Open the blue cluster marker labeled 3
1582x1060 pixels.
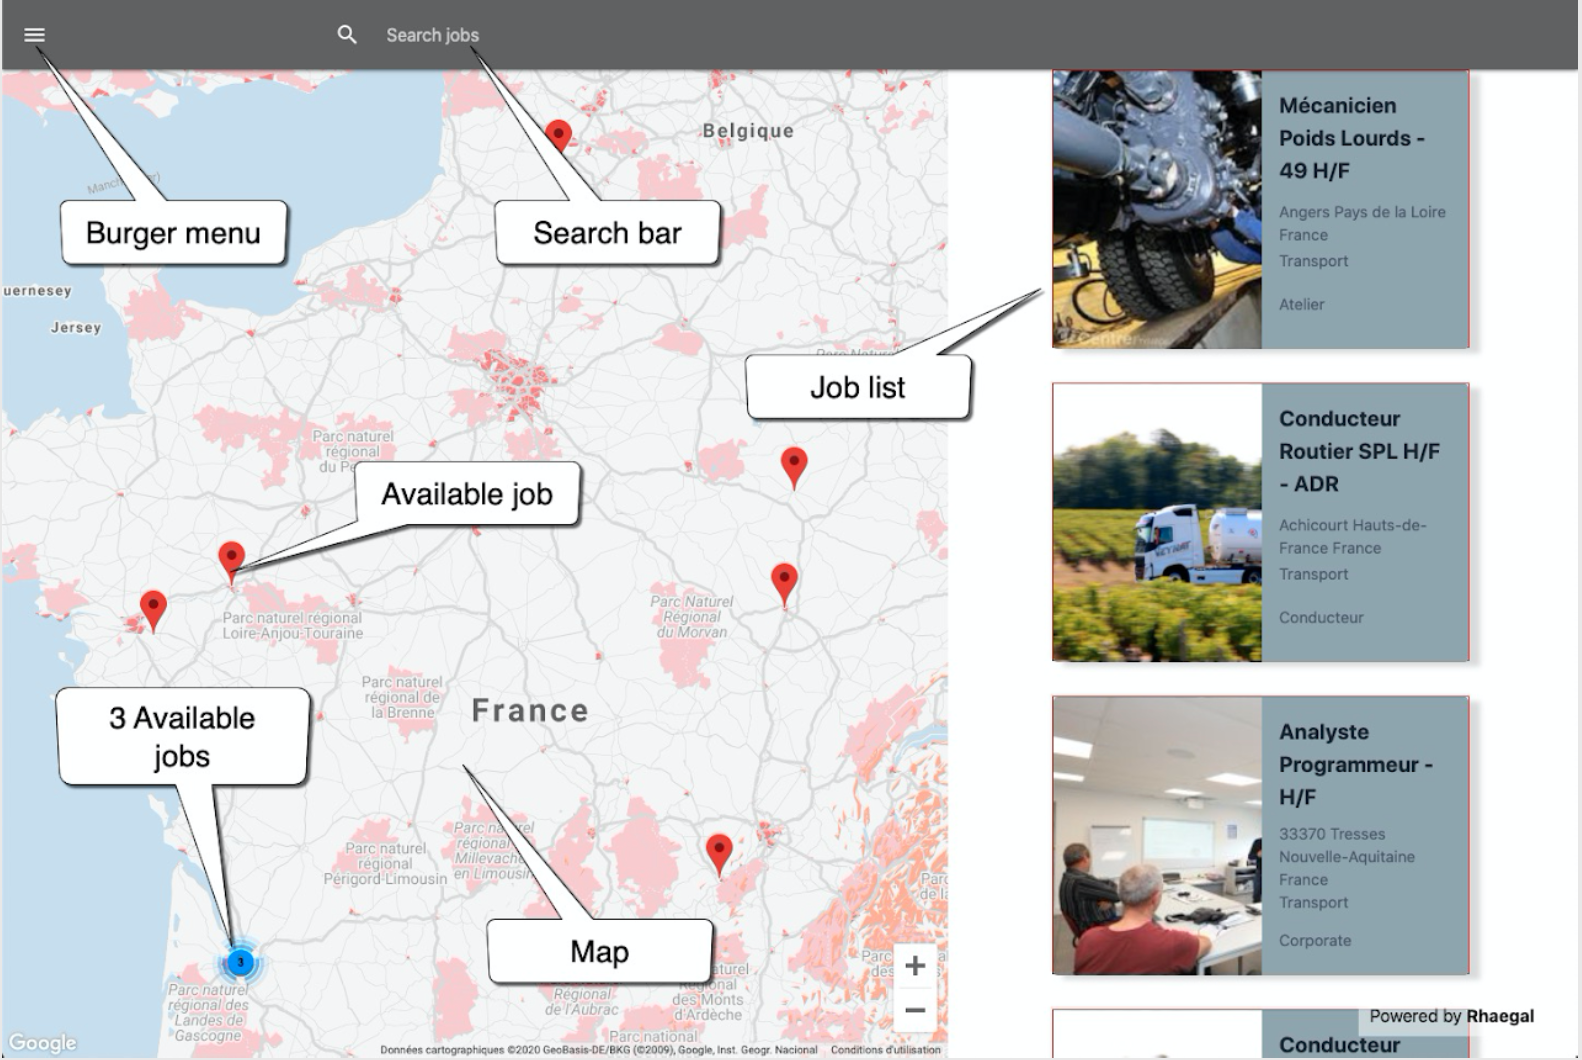point(240,962)
